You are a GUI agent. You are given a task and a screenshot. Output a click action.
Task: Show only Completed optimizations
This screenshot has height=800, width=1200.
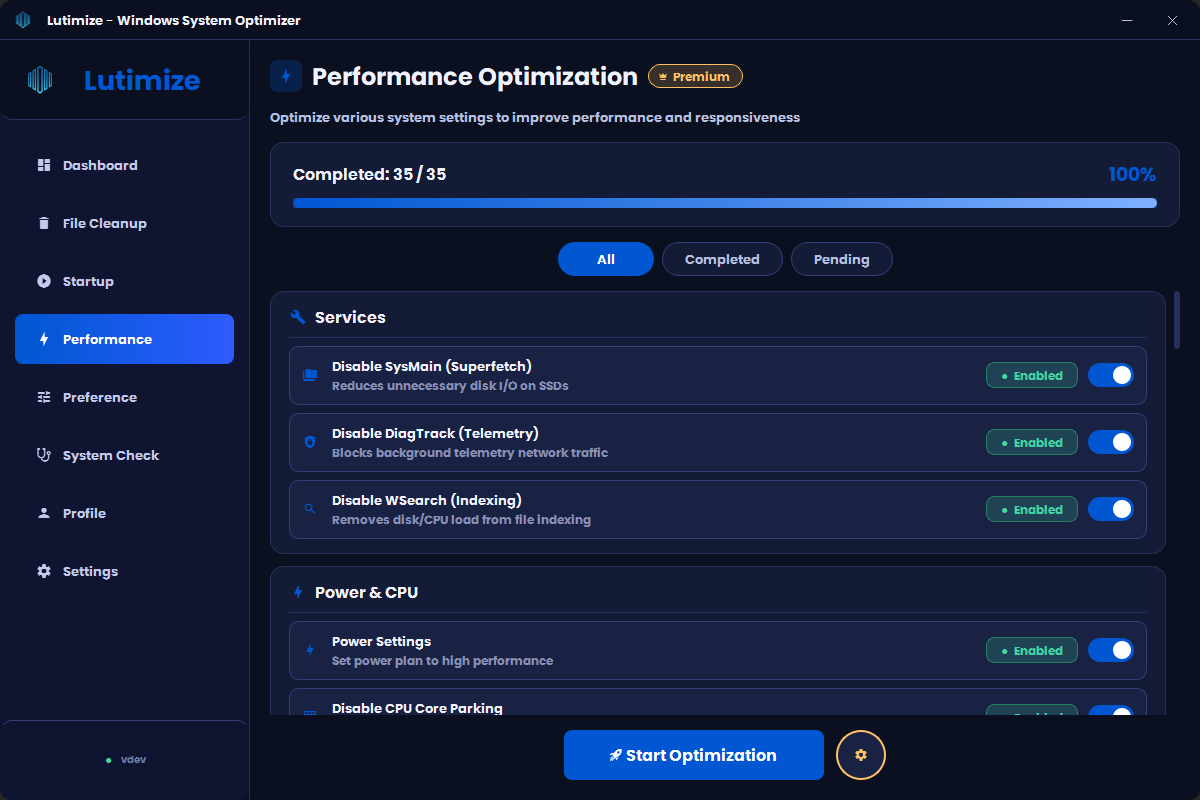pos(722,259)
